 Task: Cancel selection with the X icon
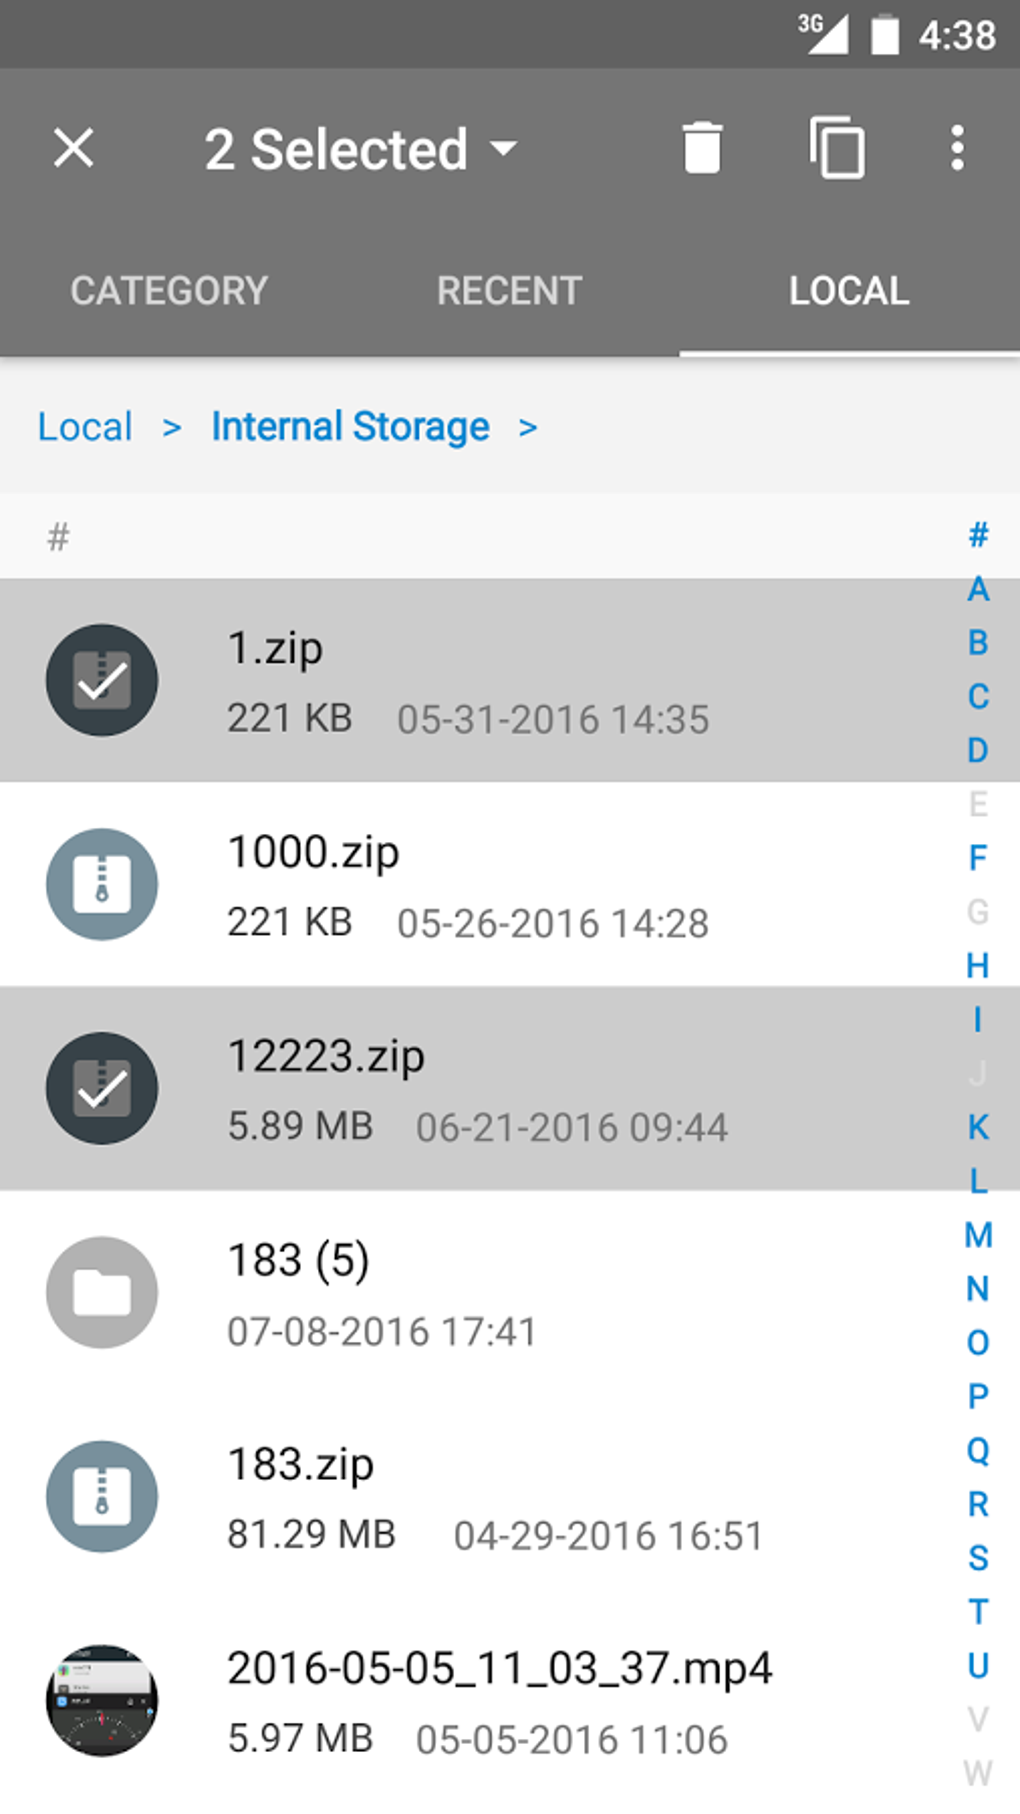click(73, 148)
